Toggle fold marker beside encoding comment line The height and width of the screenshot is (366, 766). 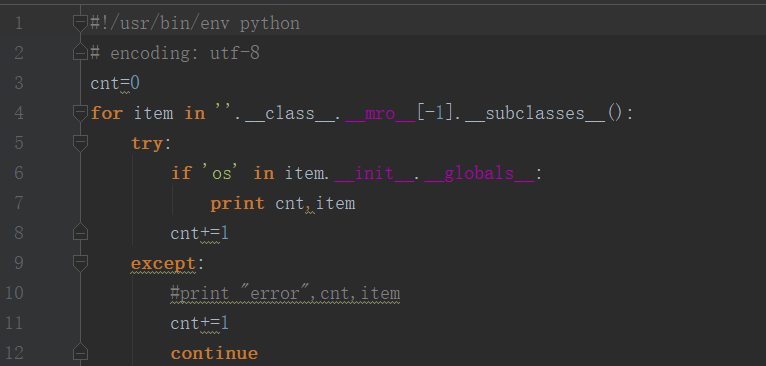(x=80, y=52)
